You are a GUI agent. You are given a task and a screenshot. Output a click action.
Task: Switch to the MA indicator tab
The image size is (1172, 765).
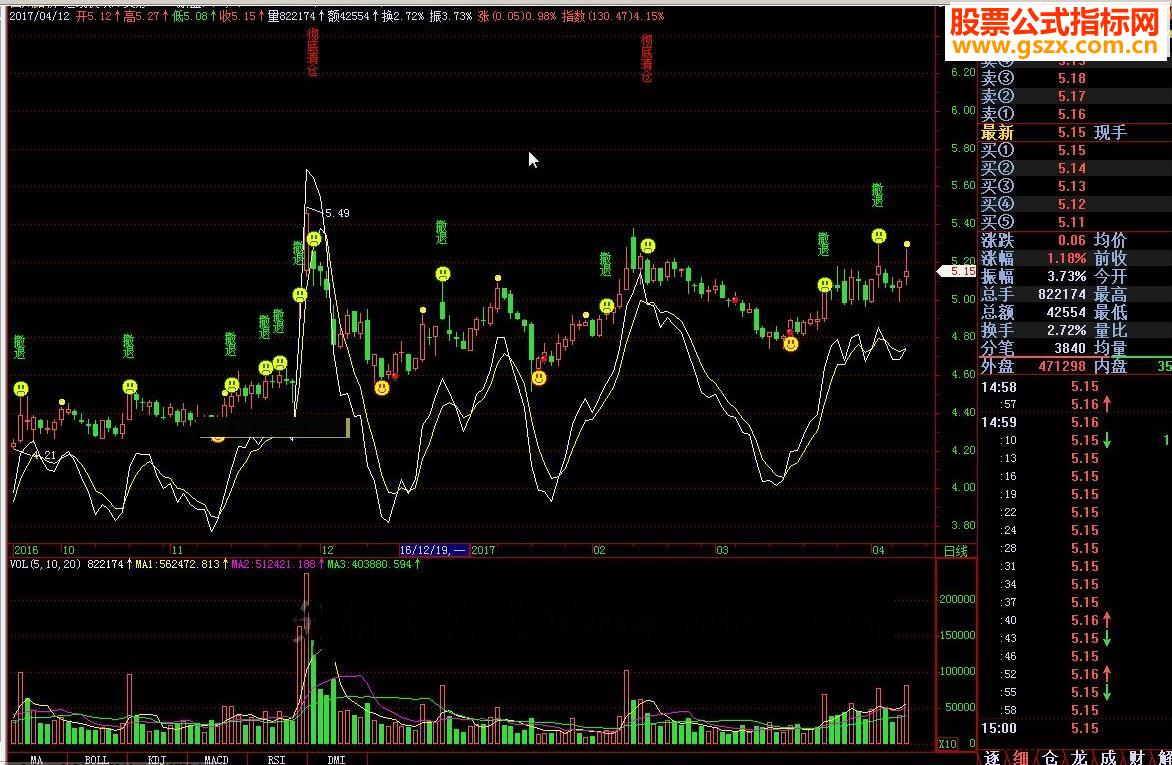click(x=37, y=759)
